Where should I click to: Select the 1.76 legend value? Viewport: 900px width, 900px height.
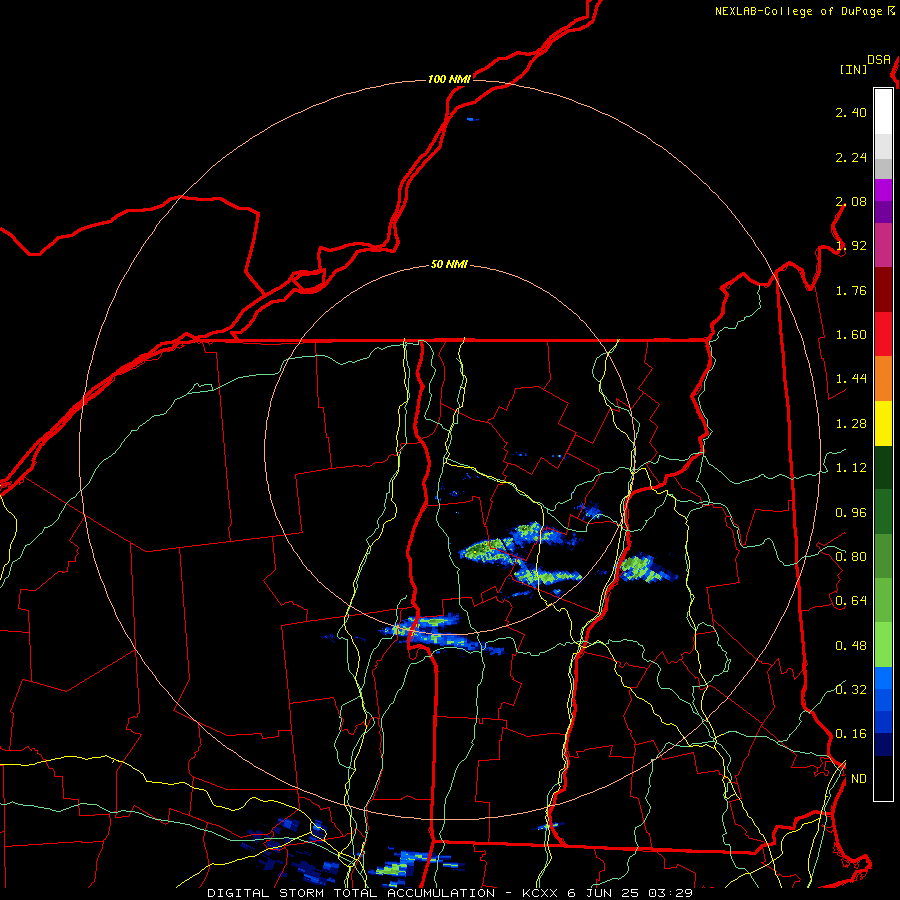(851, 290)
